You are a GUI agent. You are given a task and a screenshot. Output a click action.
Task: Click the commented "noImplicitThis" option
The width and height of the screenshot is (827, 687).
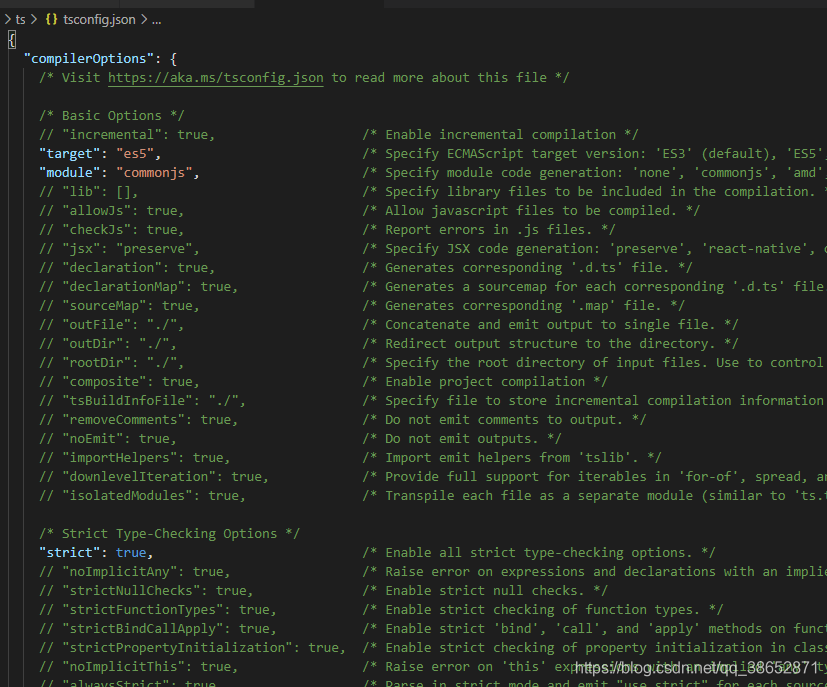tap(139, 666)
